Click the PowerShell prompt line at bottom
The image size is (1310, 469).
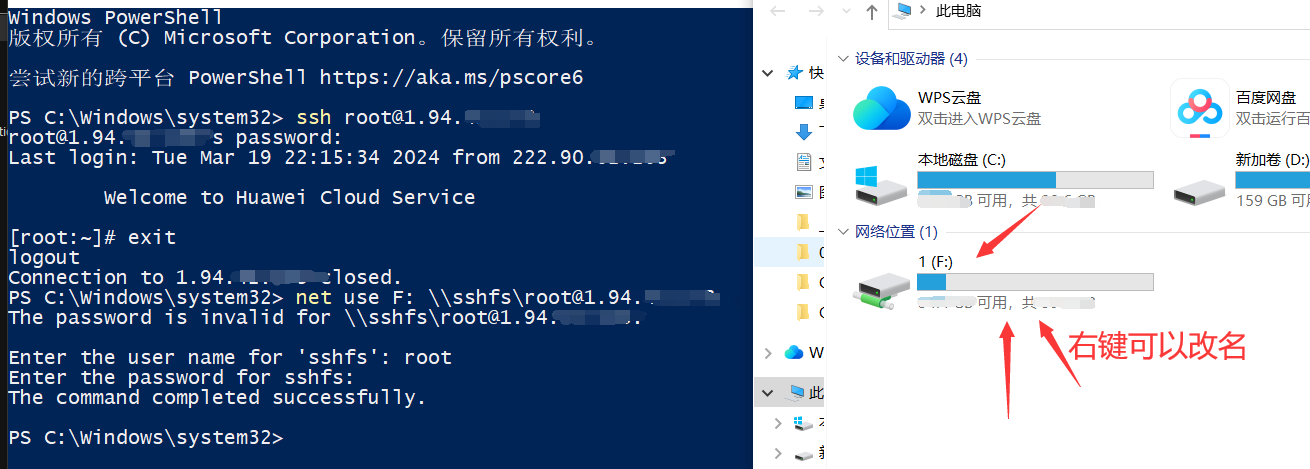pos(146,438)
